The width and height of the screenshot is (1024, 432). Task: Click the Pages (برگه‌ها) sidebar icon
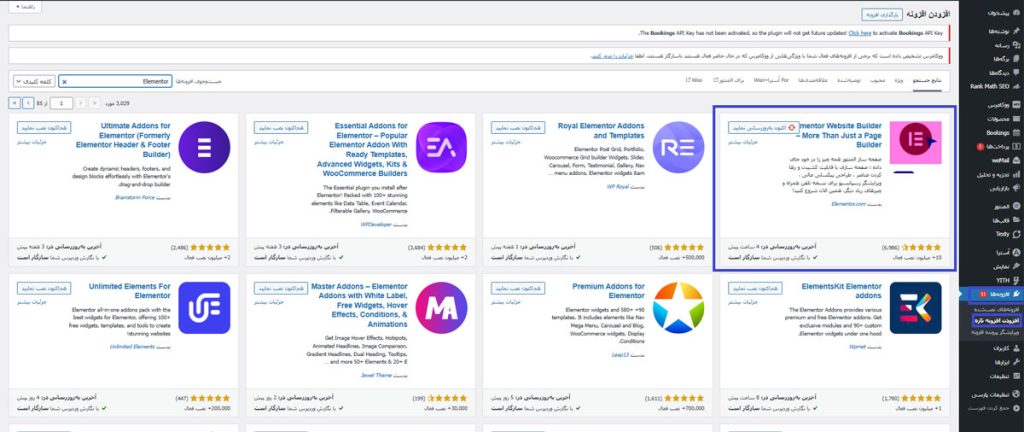coord(1017,58)
